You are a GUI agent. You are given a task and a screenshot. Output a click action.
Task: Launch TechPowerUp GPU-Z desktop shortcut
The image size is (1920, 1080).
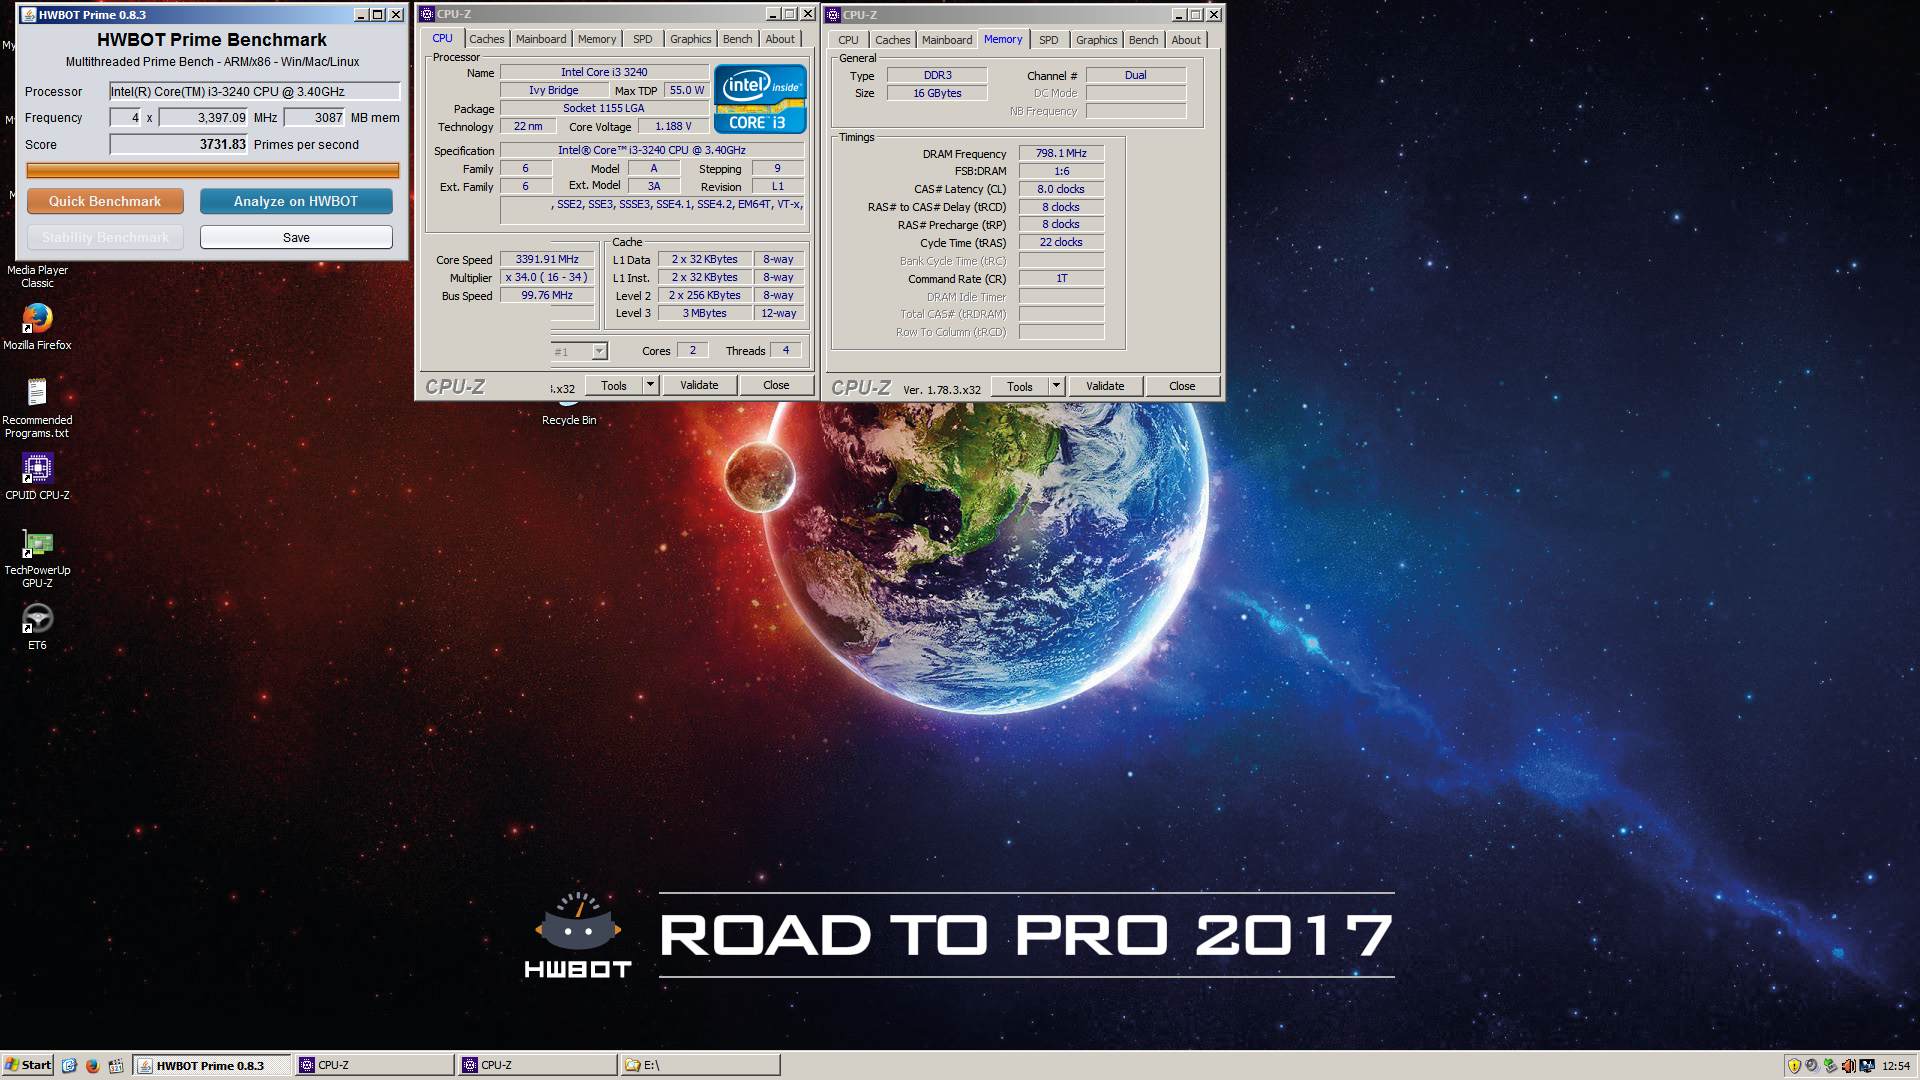37,558
